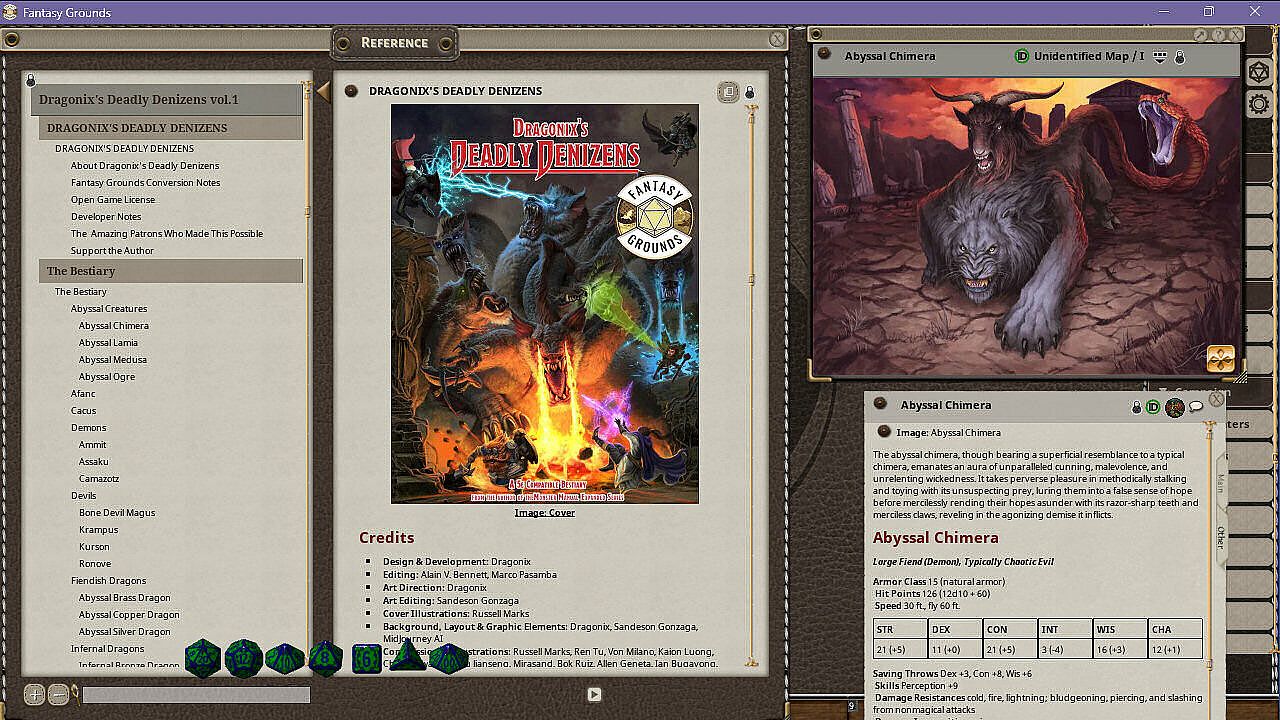This screenshot has width=1280, height=720.
Task: Open help for the image window
Action: pos(1218,35)
